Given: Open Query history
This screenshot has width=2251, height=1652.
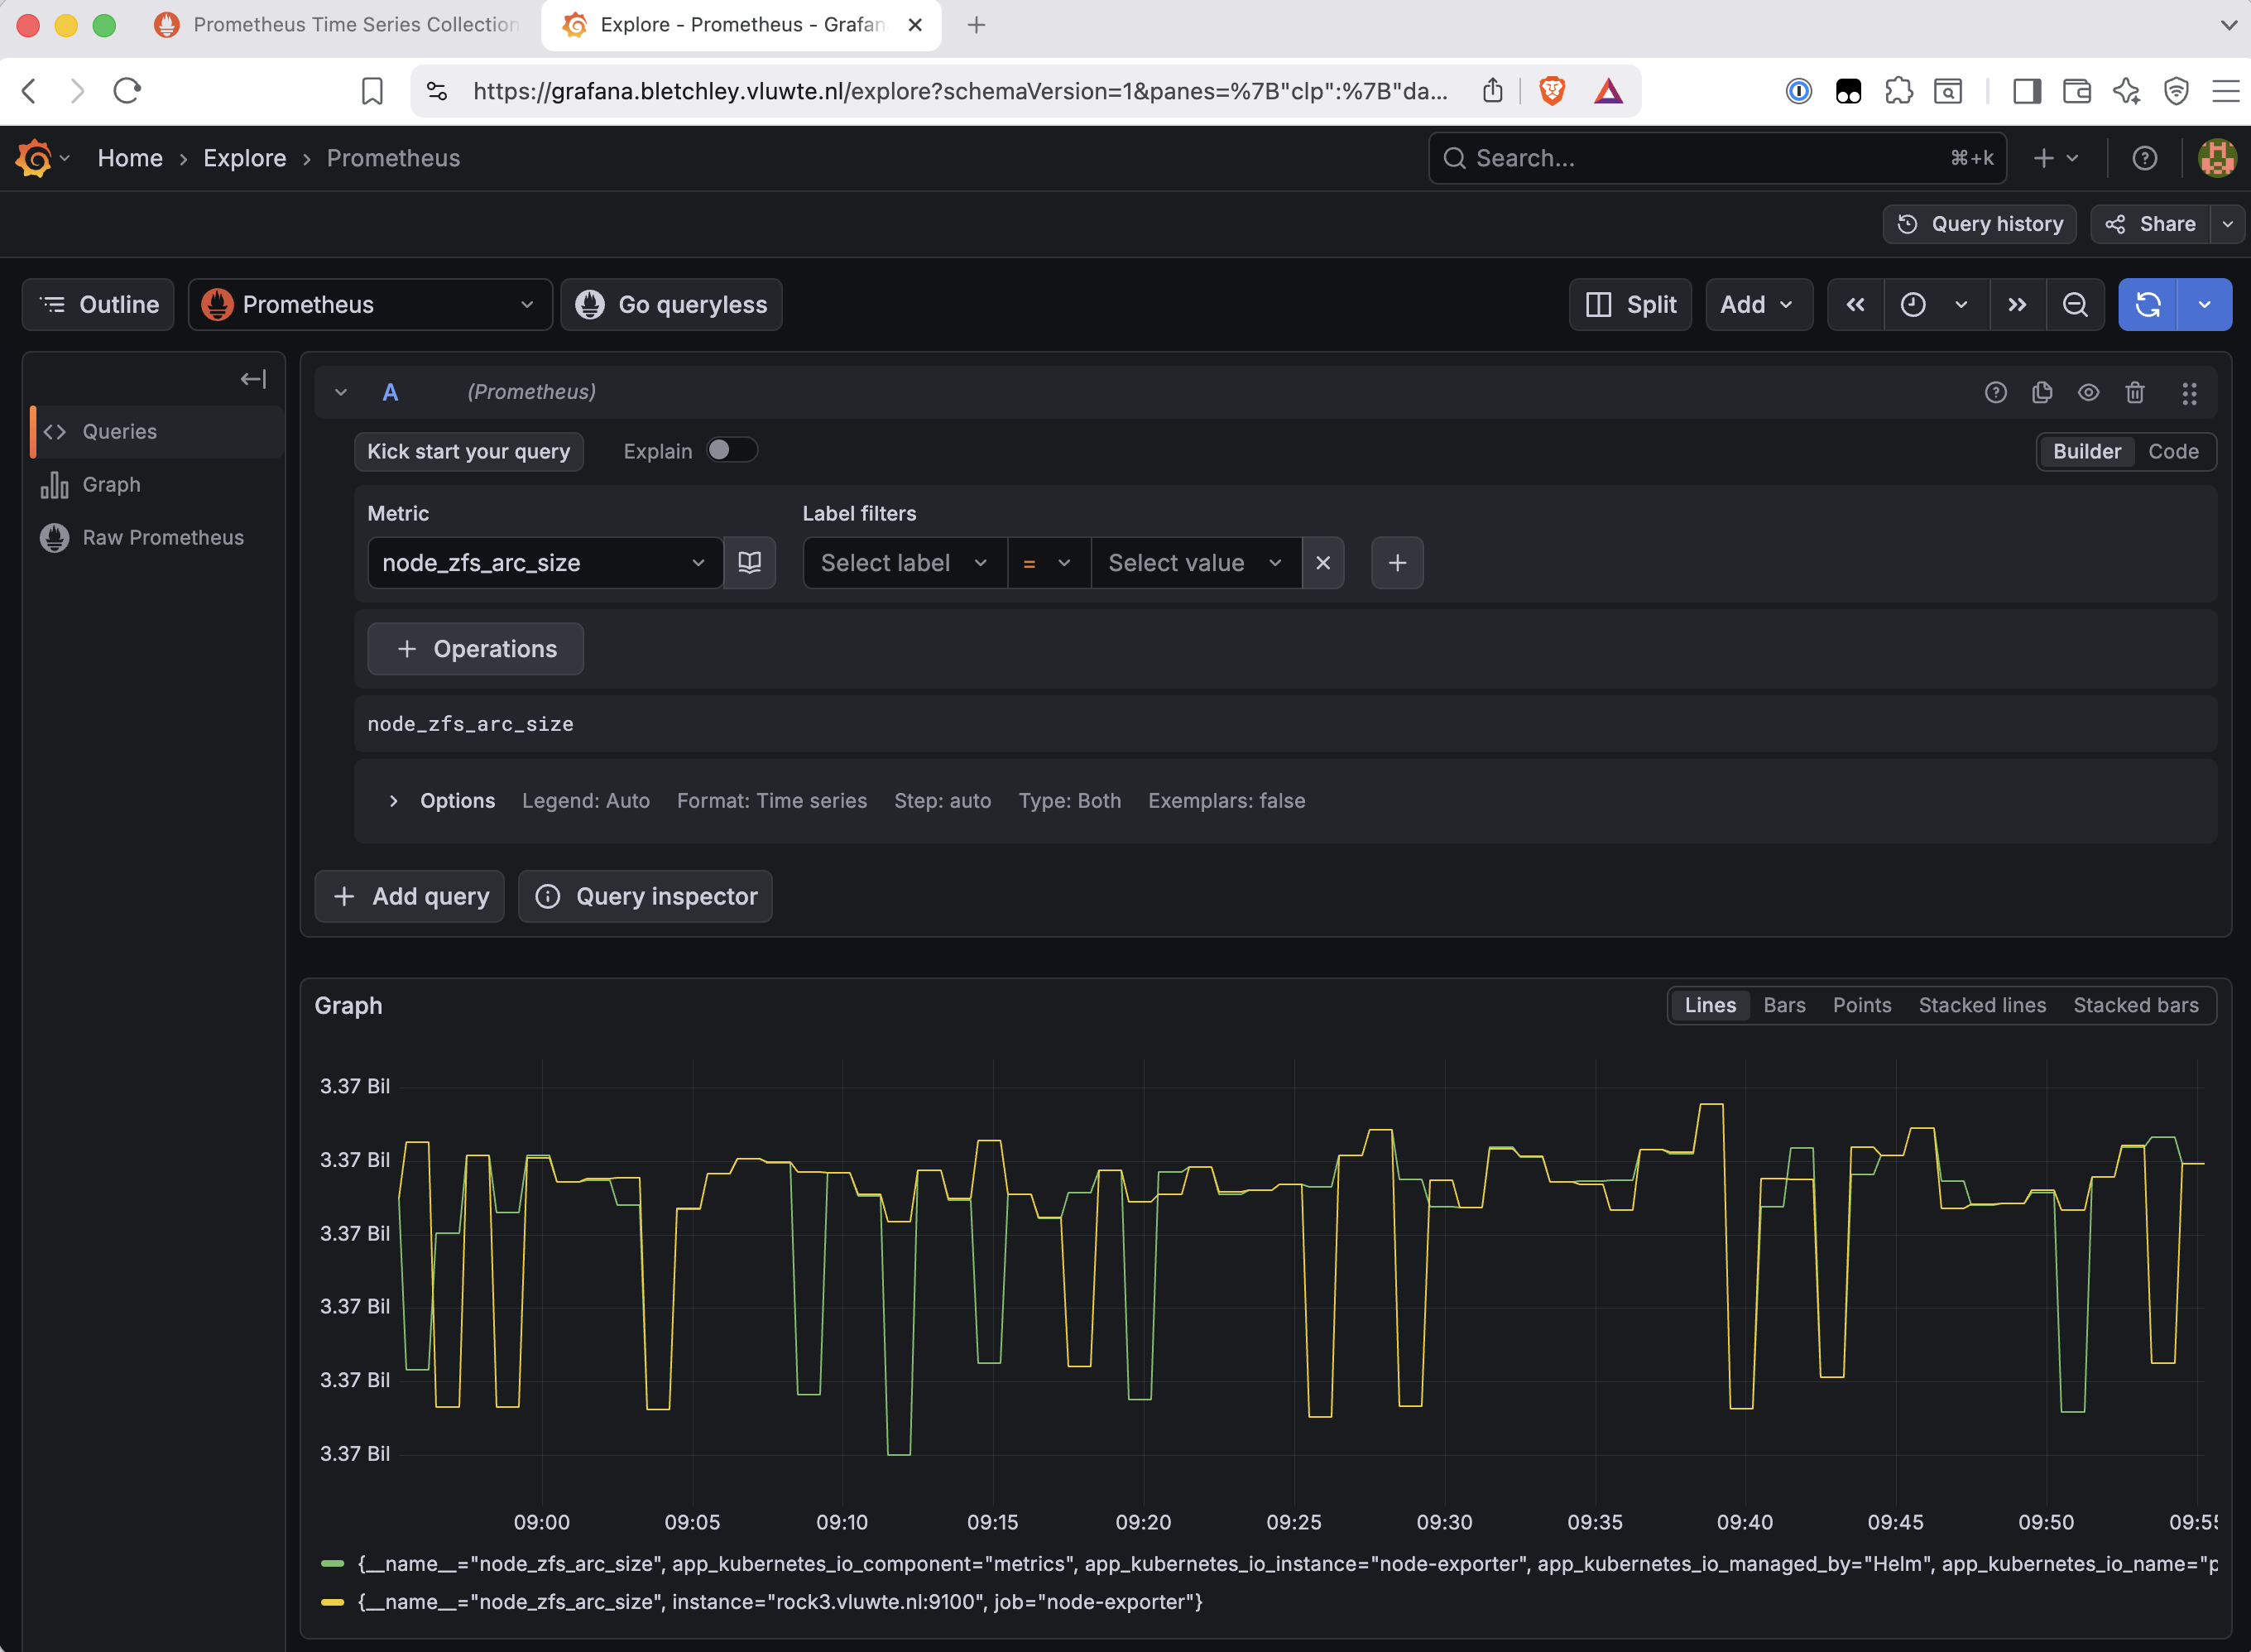Looking at the screenshot, I should [1979, 224].
